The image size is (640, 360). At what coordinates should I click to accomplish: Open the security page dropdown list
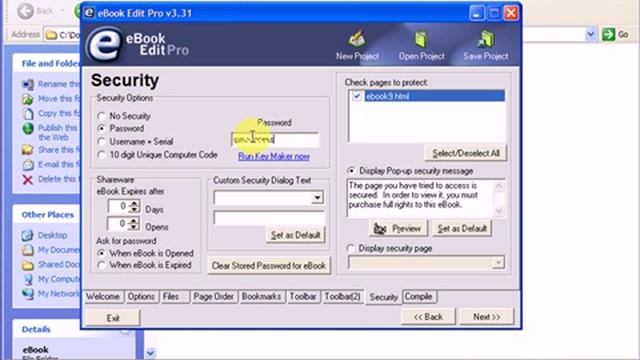tap(498, 263)
